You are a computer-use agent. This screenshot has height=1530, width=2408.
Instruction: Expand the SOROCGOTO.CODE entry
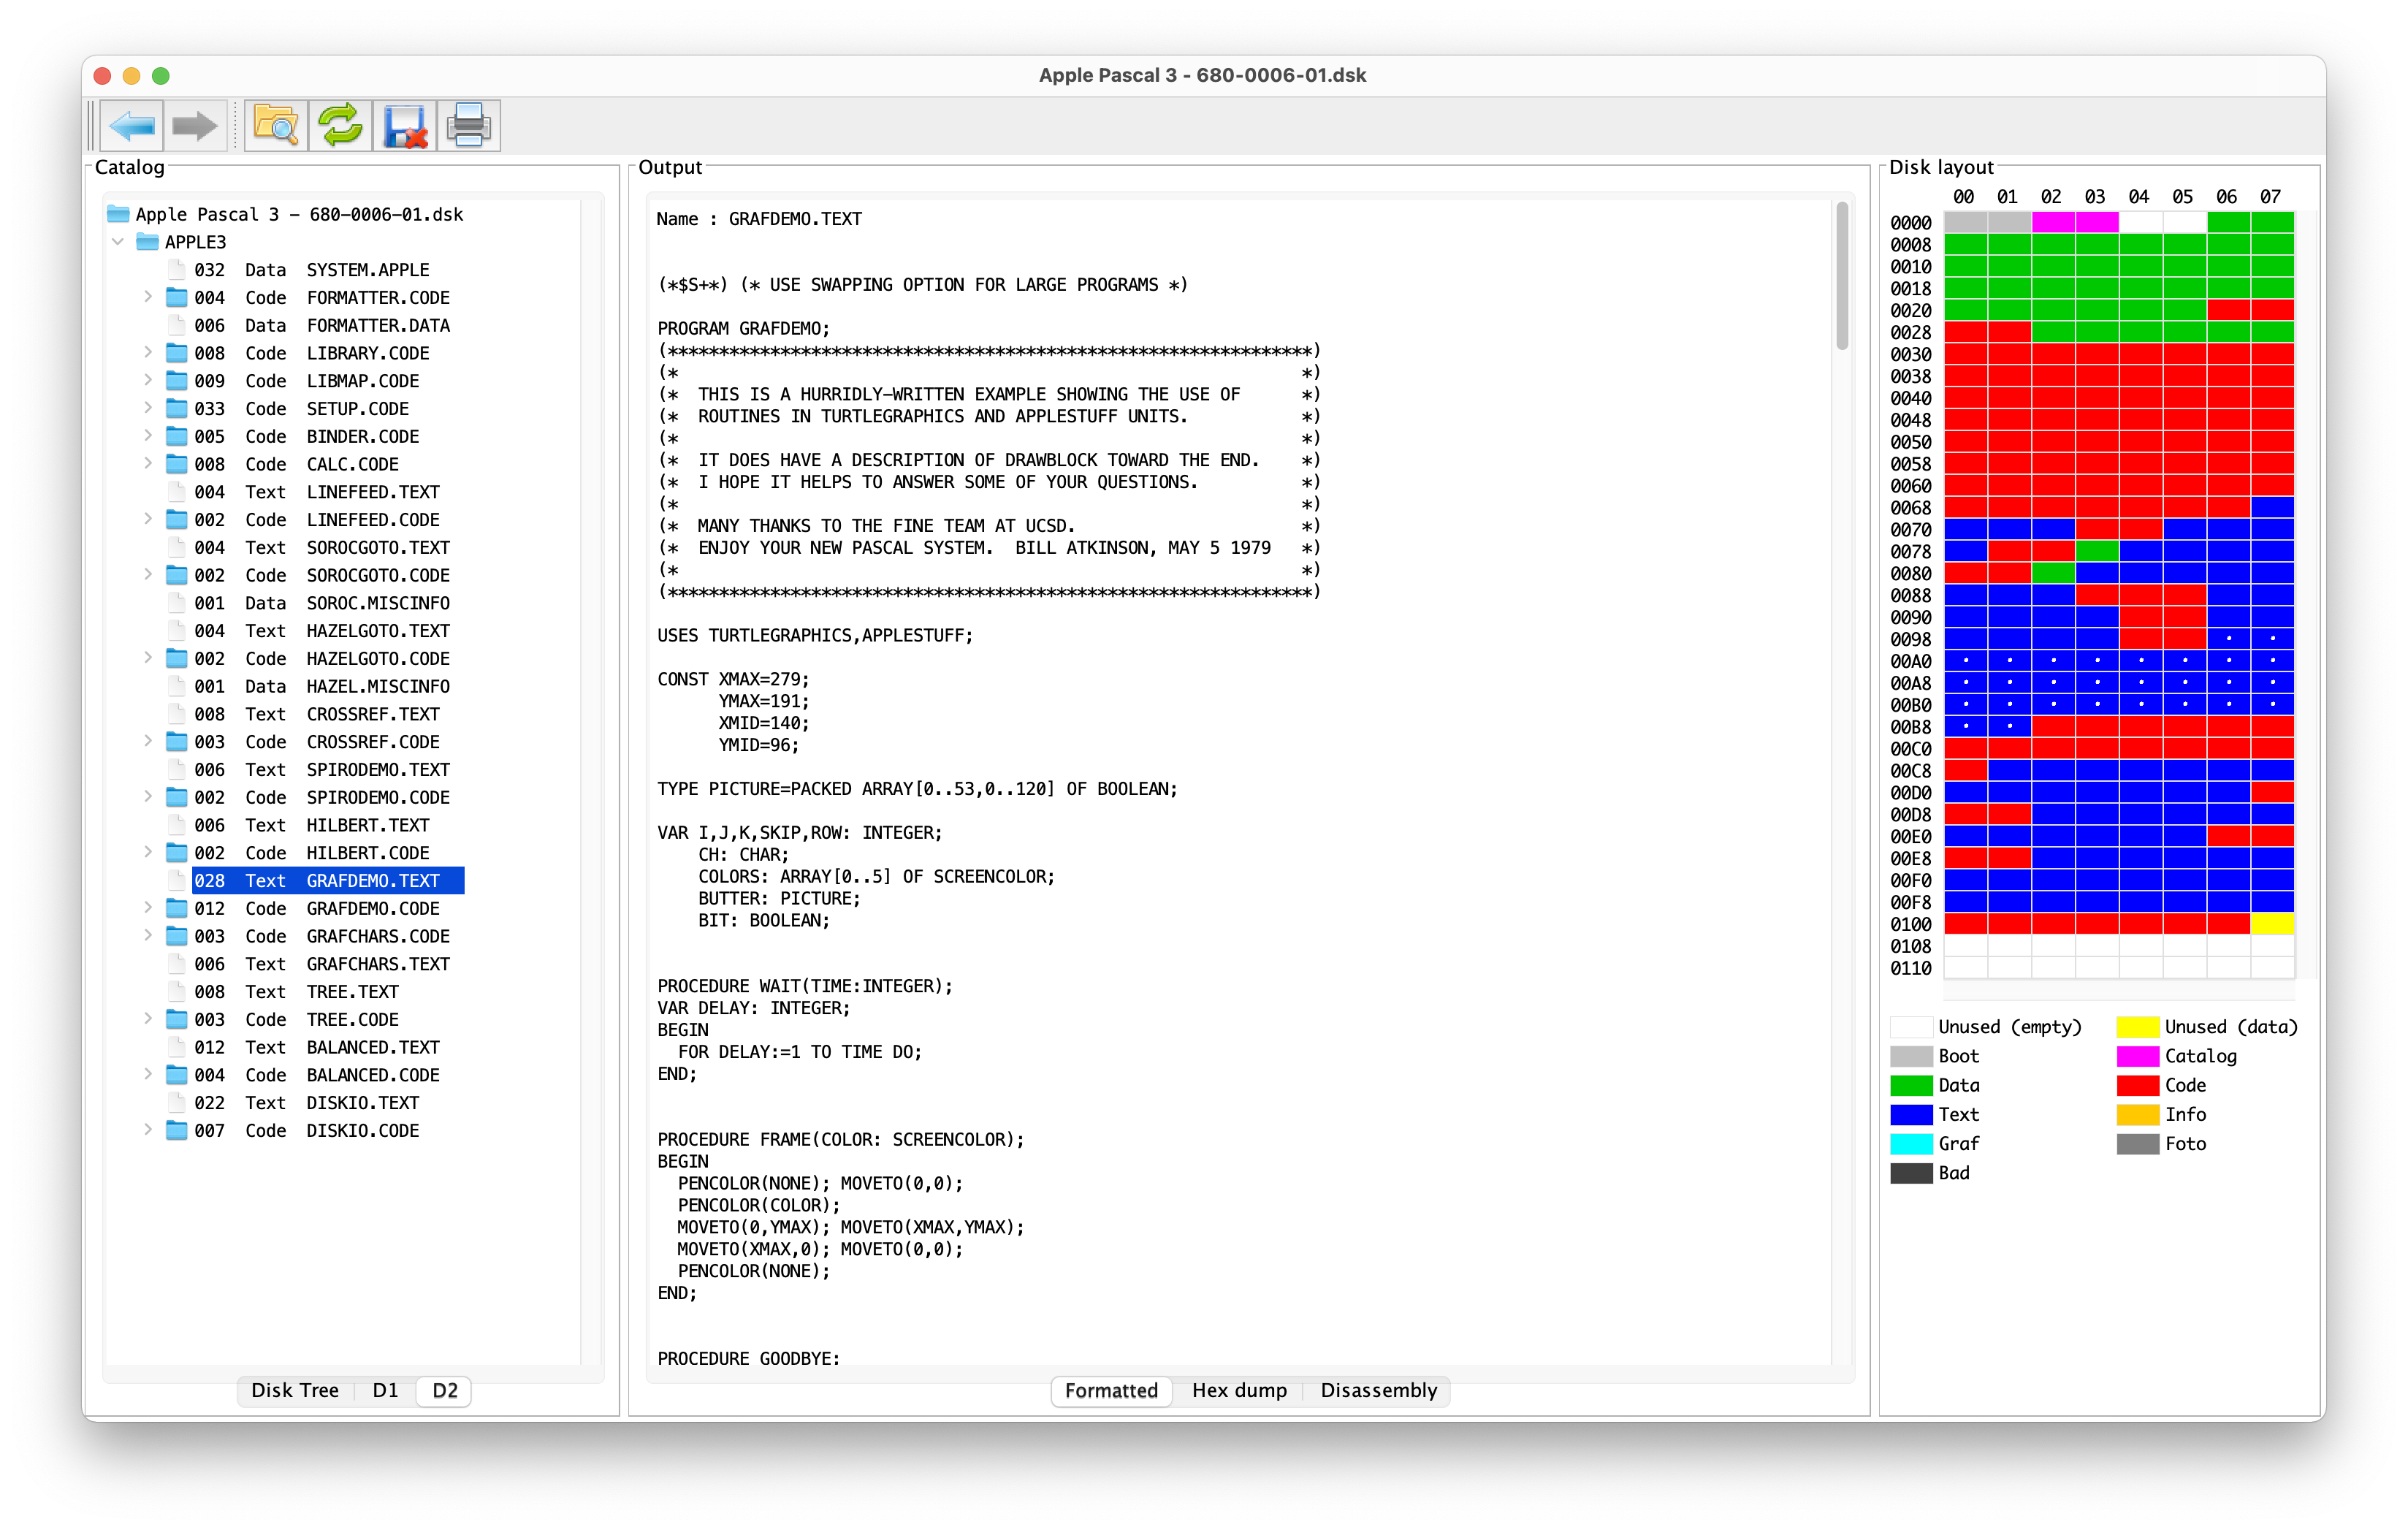point(148,575)
